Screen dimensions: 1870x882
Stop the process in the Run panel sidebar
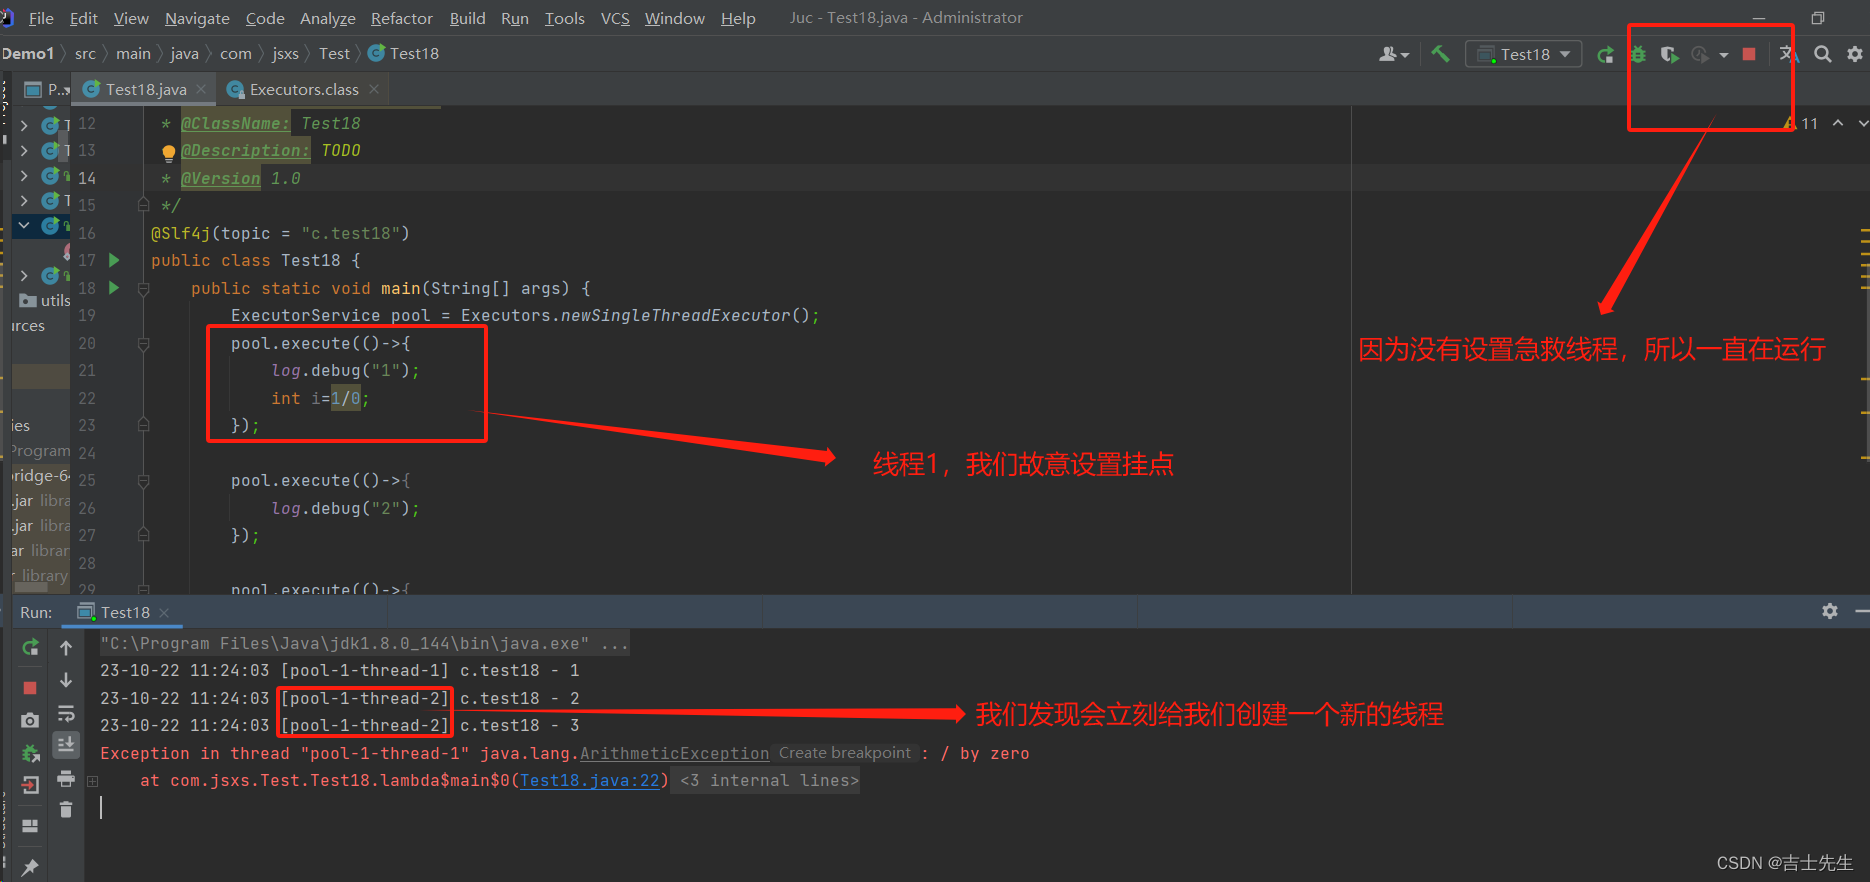[x=30, y=688]
